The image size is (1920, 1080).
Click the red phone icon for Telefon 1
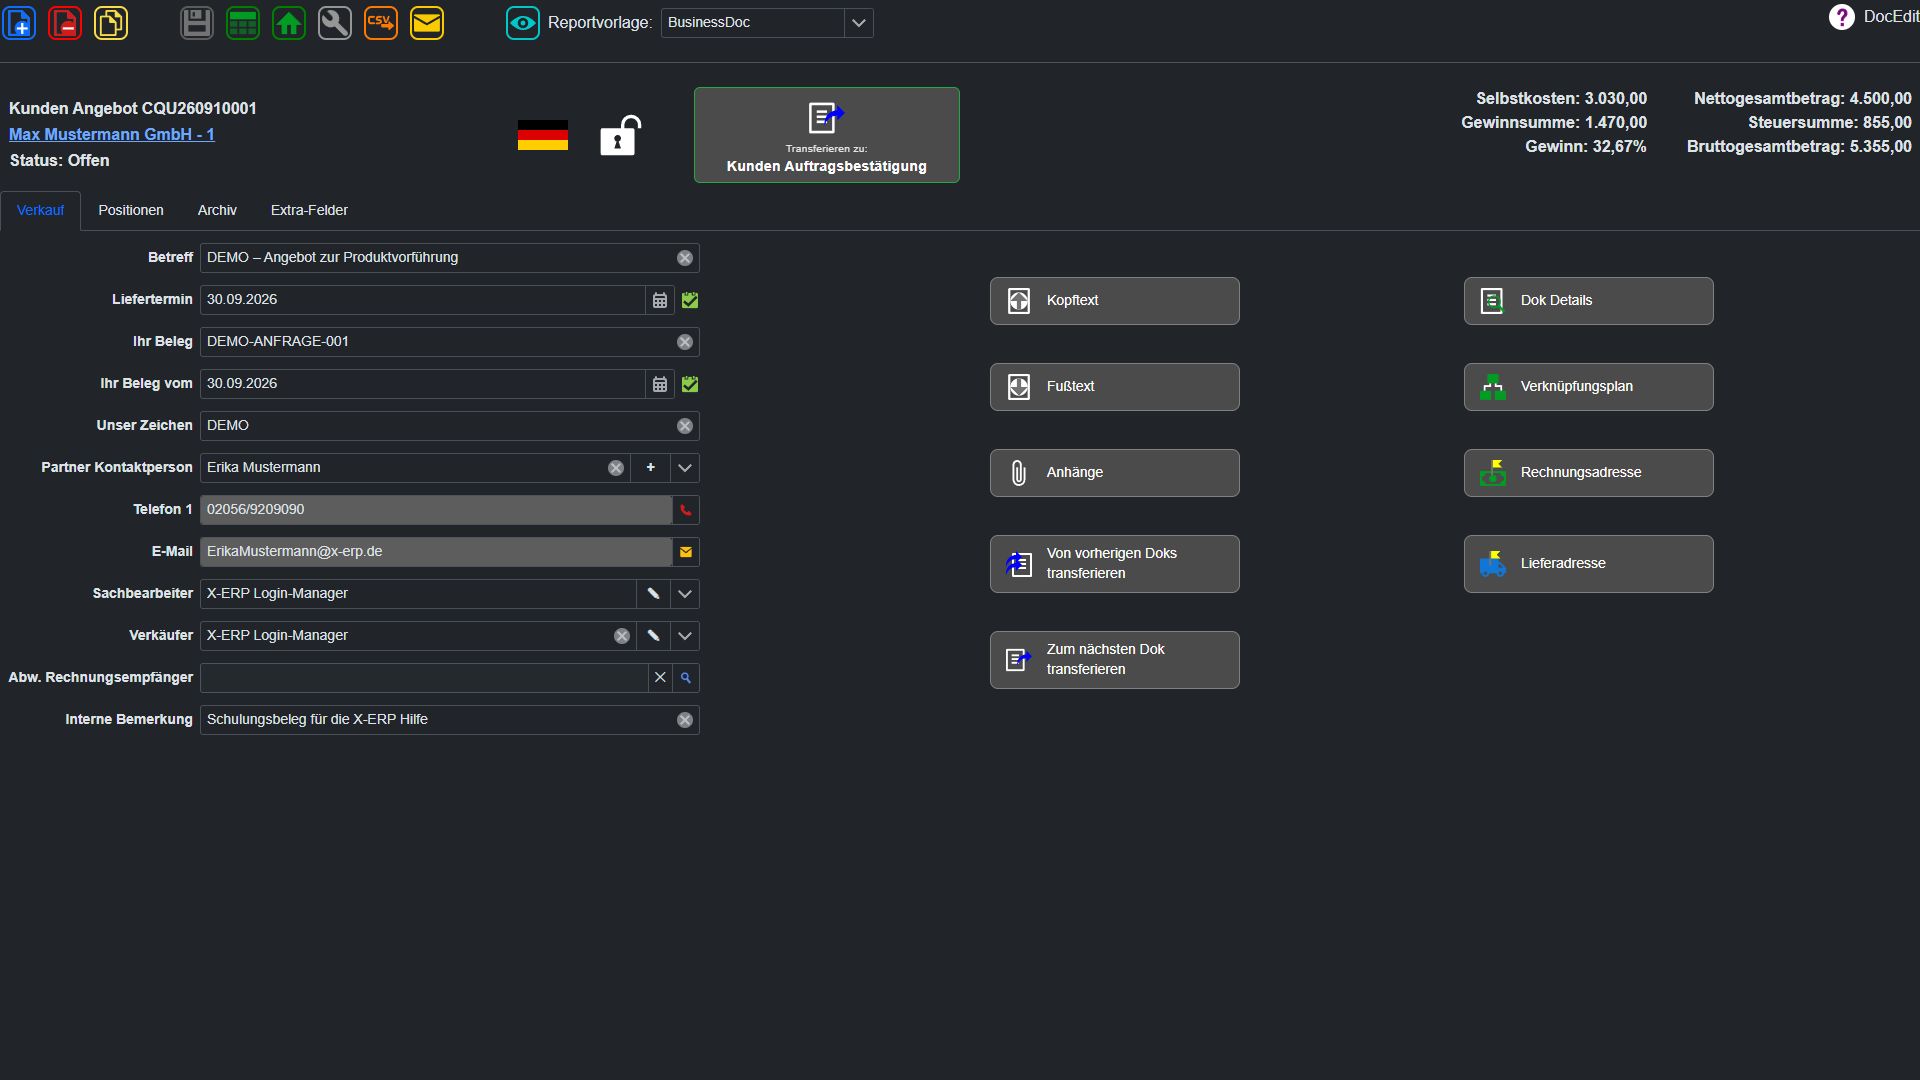[x=686, y=510]
